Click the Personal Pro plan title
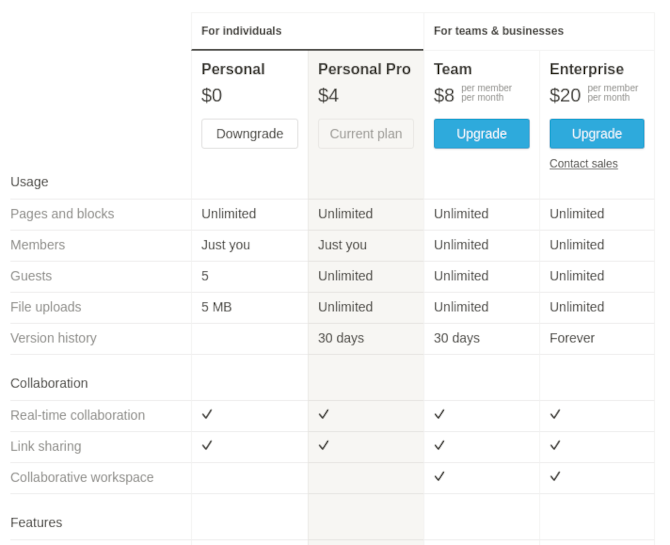This screenshot has height=545, width=670. click(364, 69)
